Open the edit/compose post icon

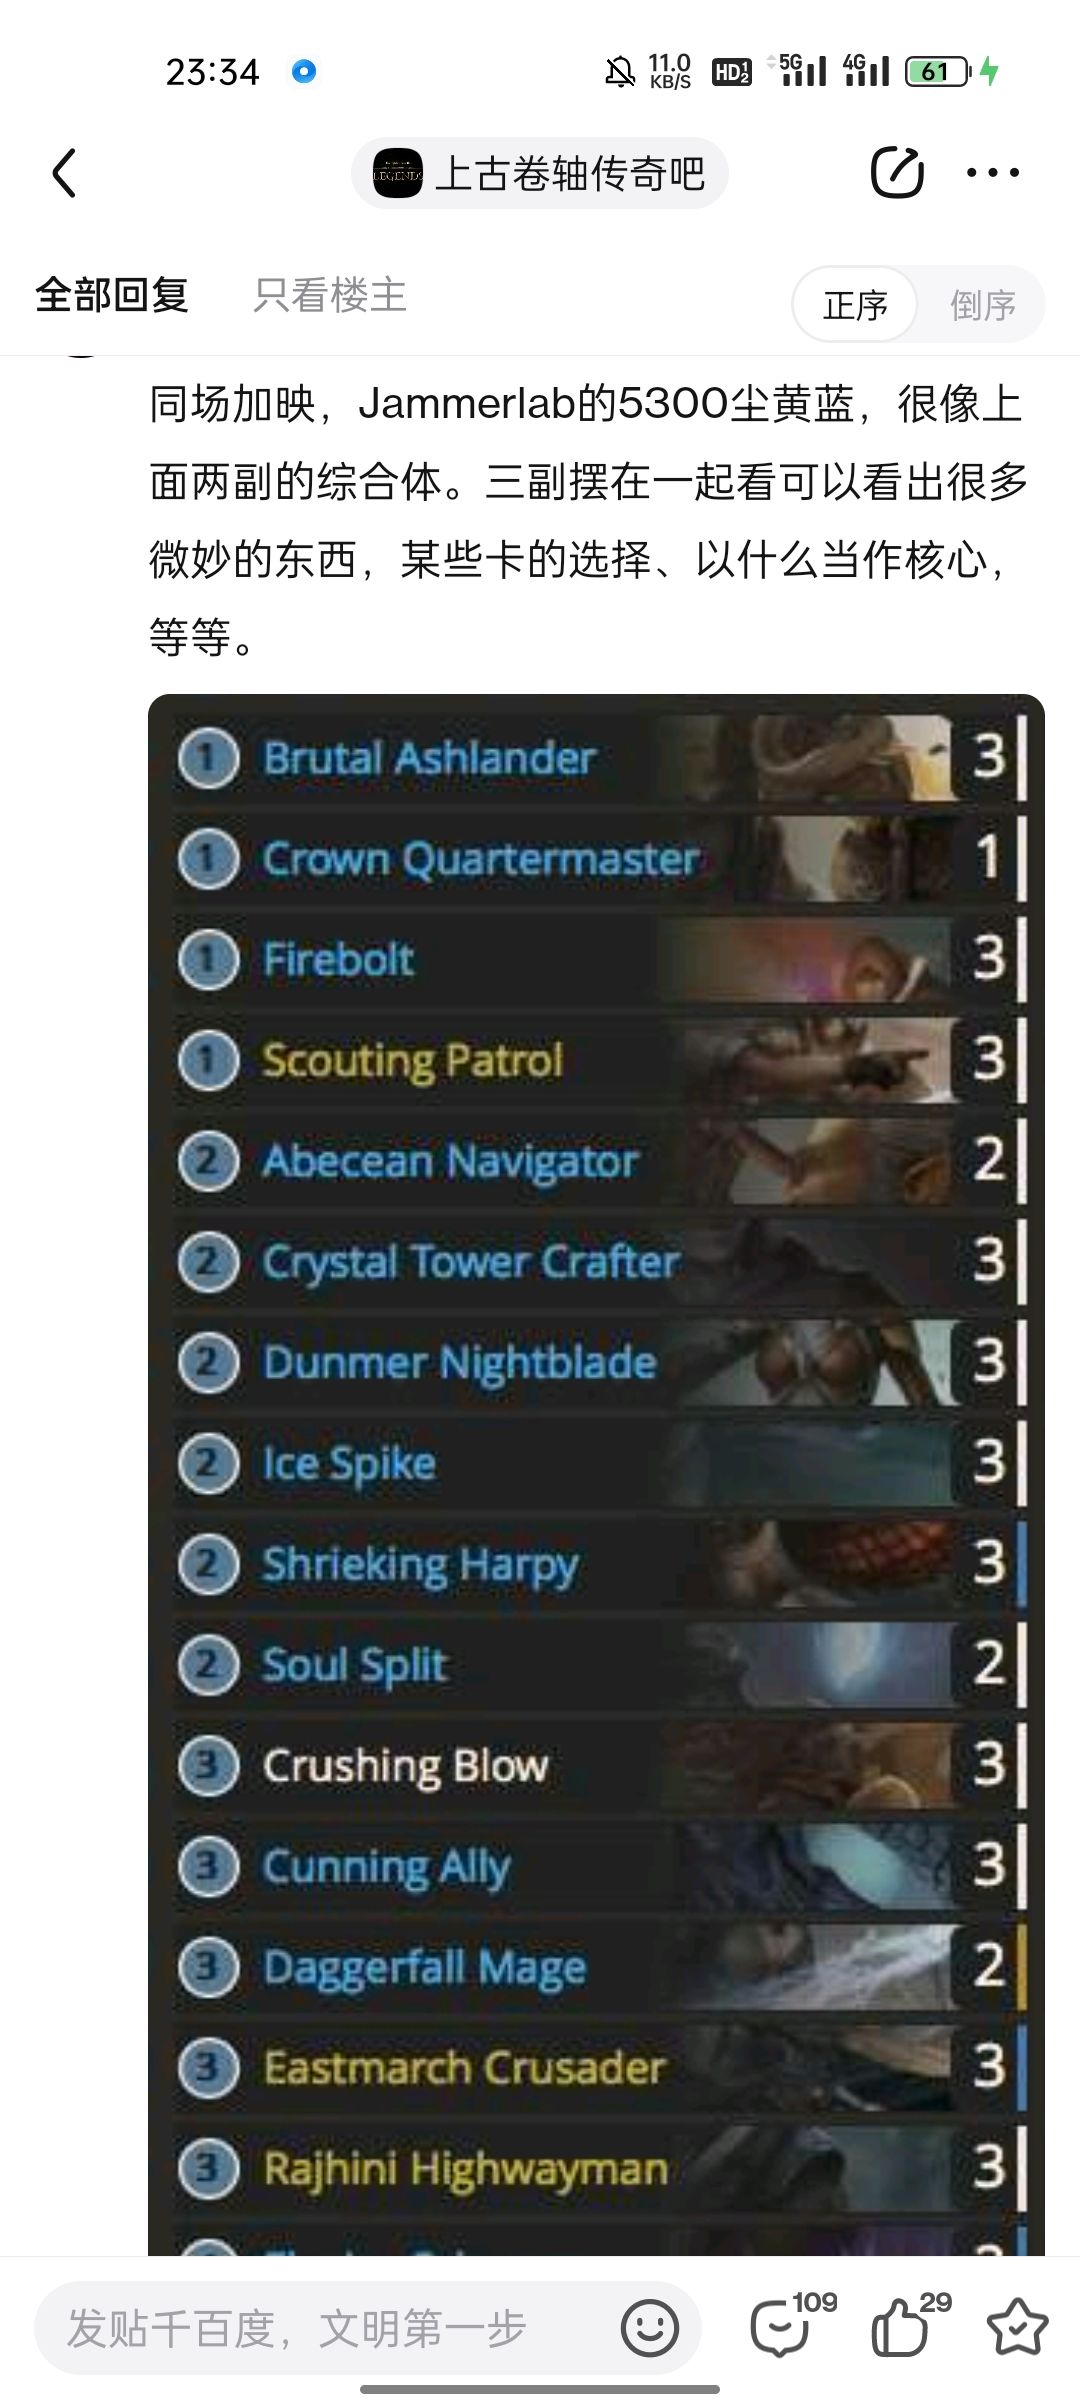coord(896,172)
